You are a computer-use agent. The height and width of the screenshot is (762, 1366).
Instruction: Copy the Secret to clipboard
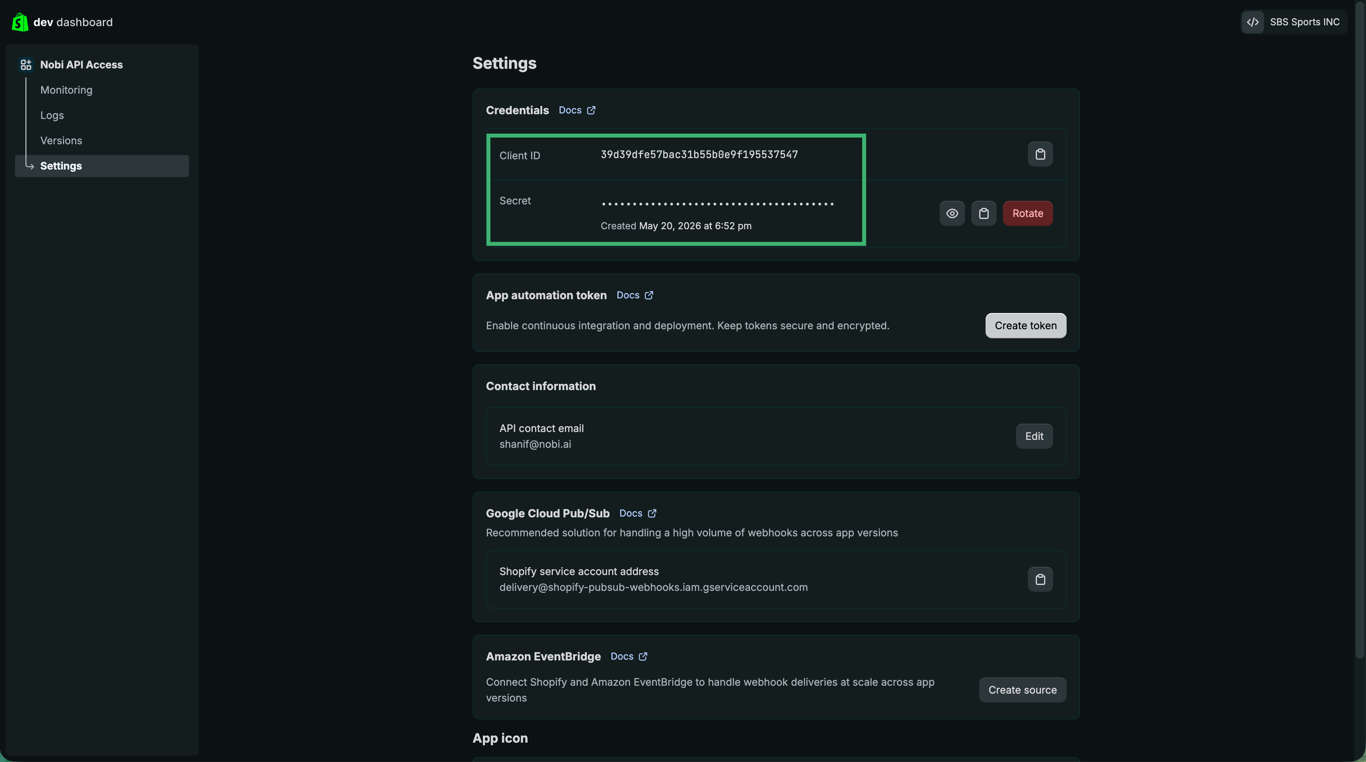[984, 213]
